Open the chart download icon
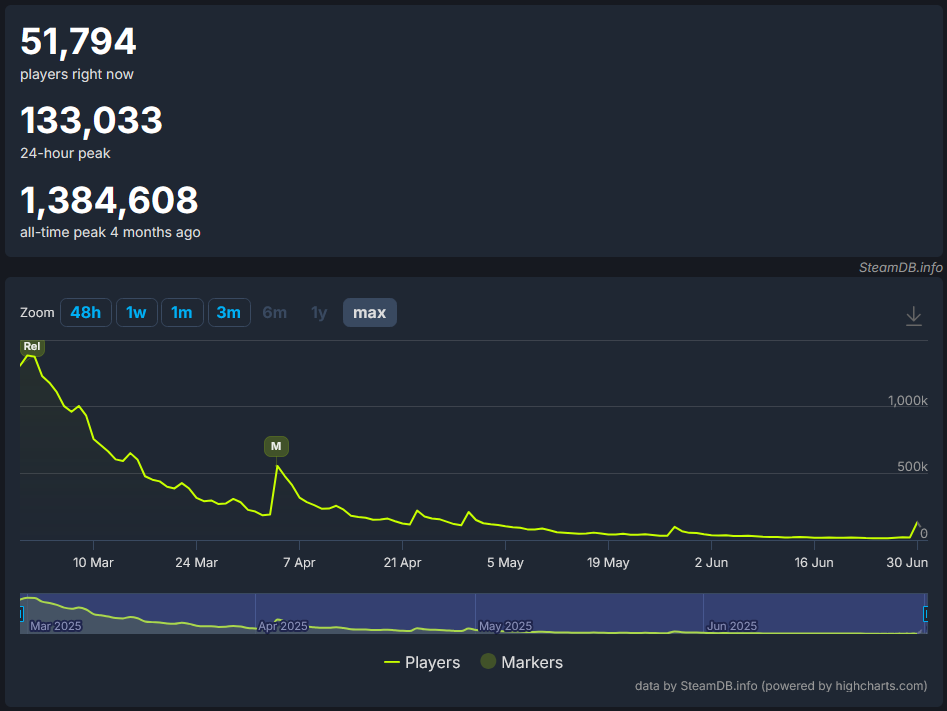 tap(914, 316)
